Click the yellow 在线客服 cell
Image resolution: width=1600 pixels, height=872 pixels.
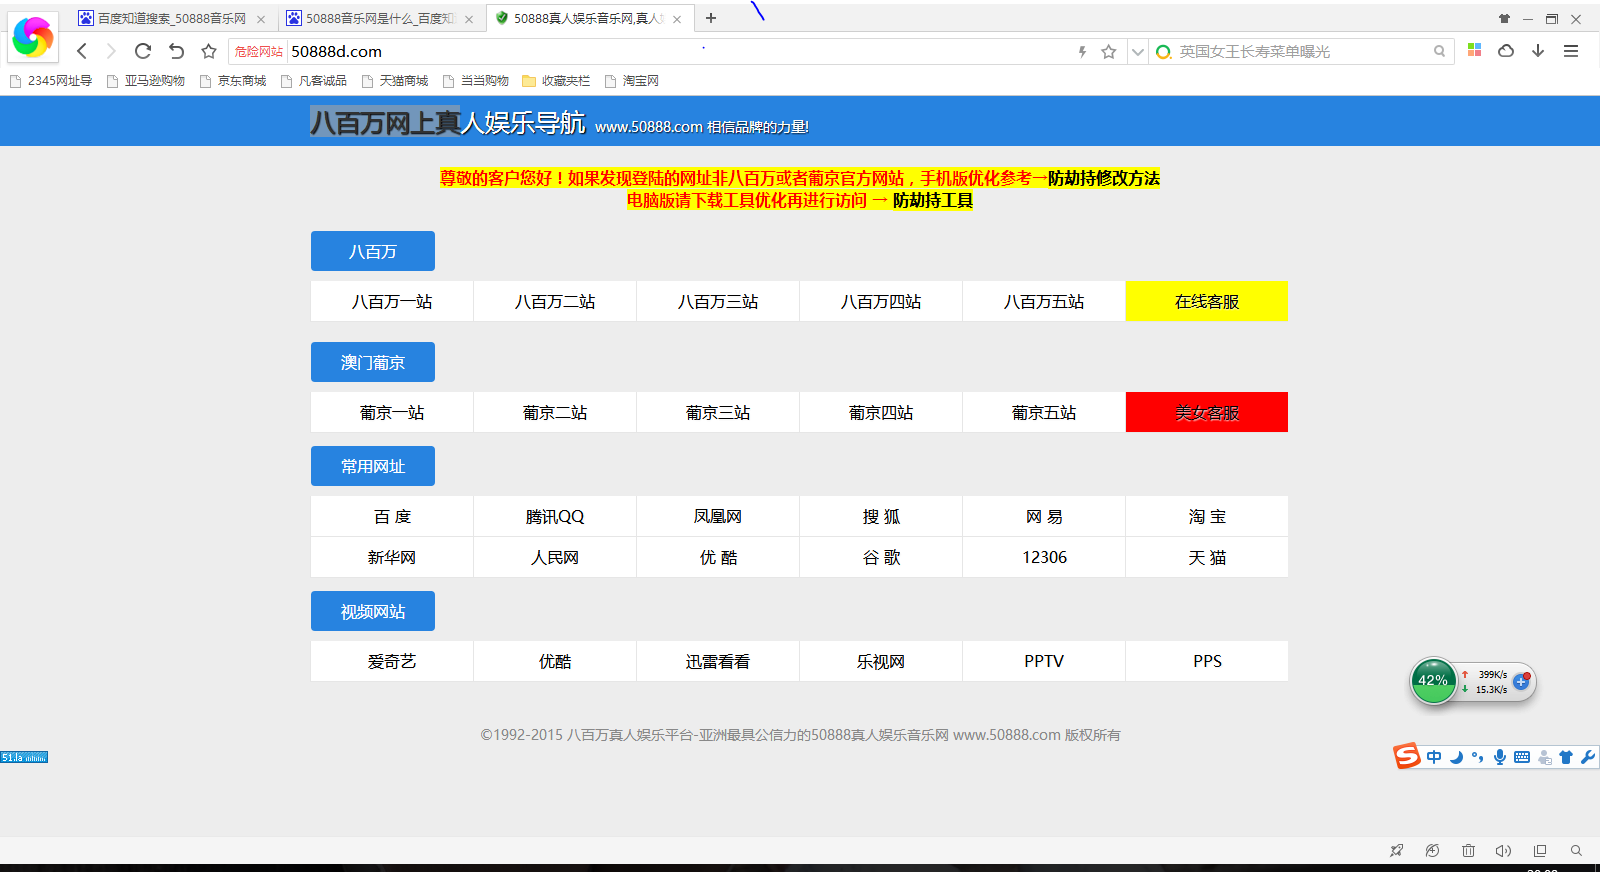coord(1207,301)
